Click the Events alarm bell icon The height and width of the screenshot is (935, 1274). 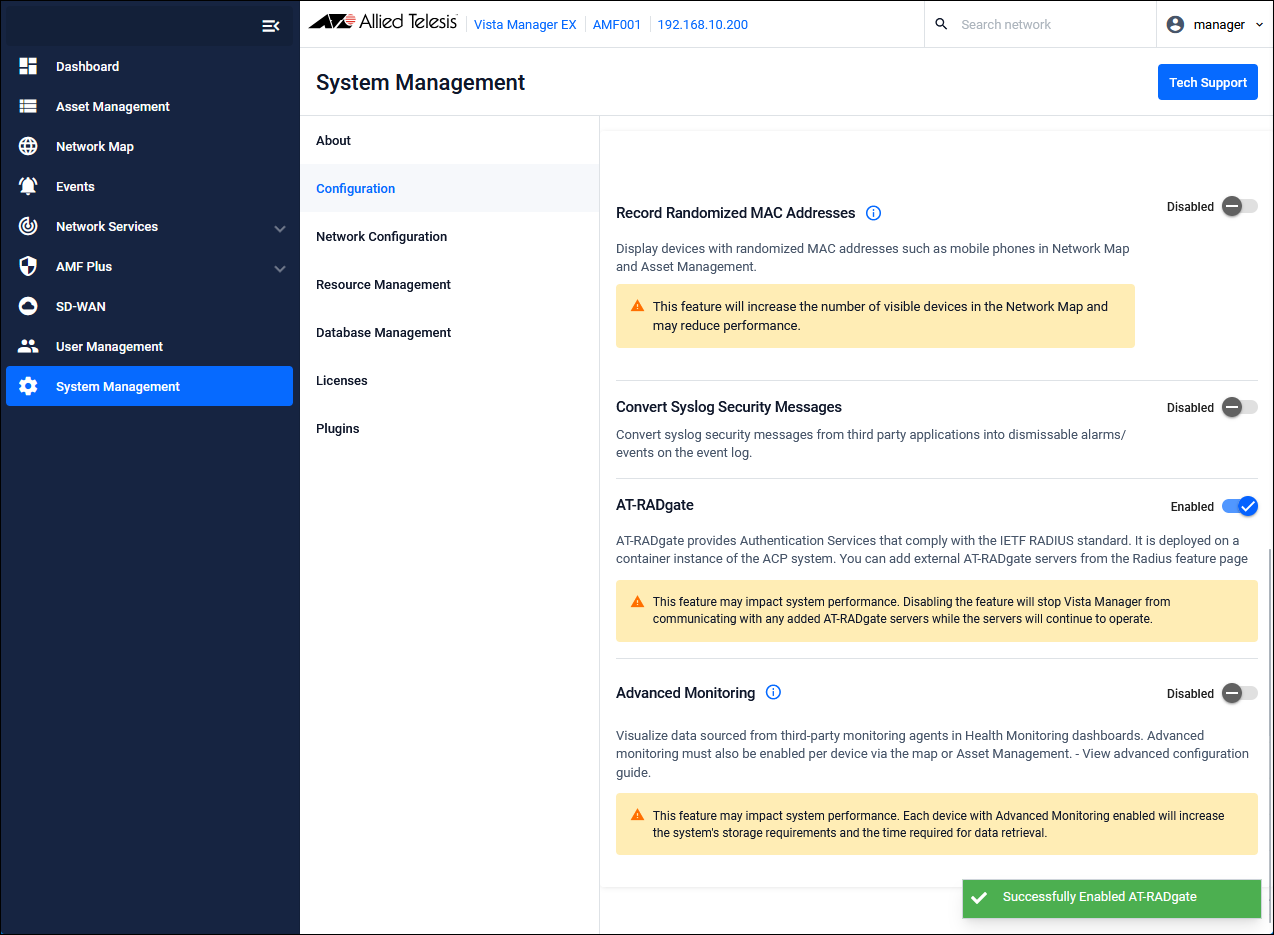[x=28, y=186]
